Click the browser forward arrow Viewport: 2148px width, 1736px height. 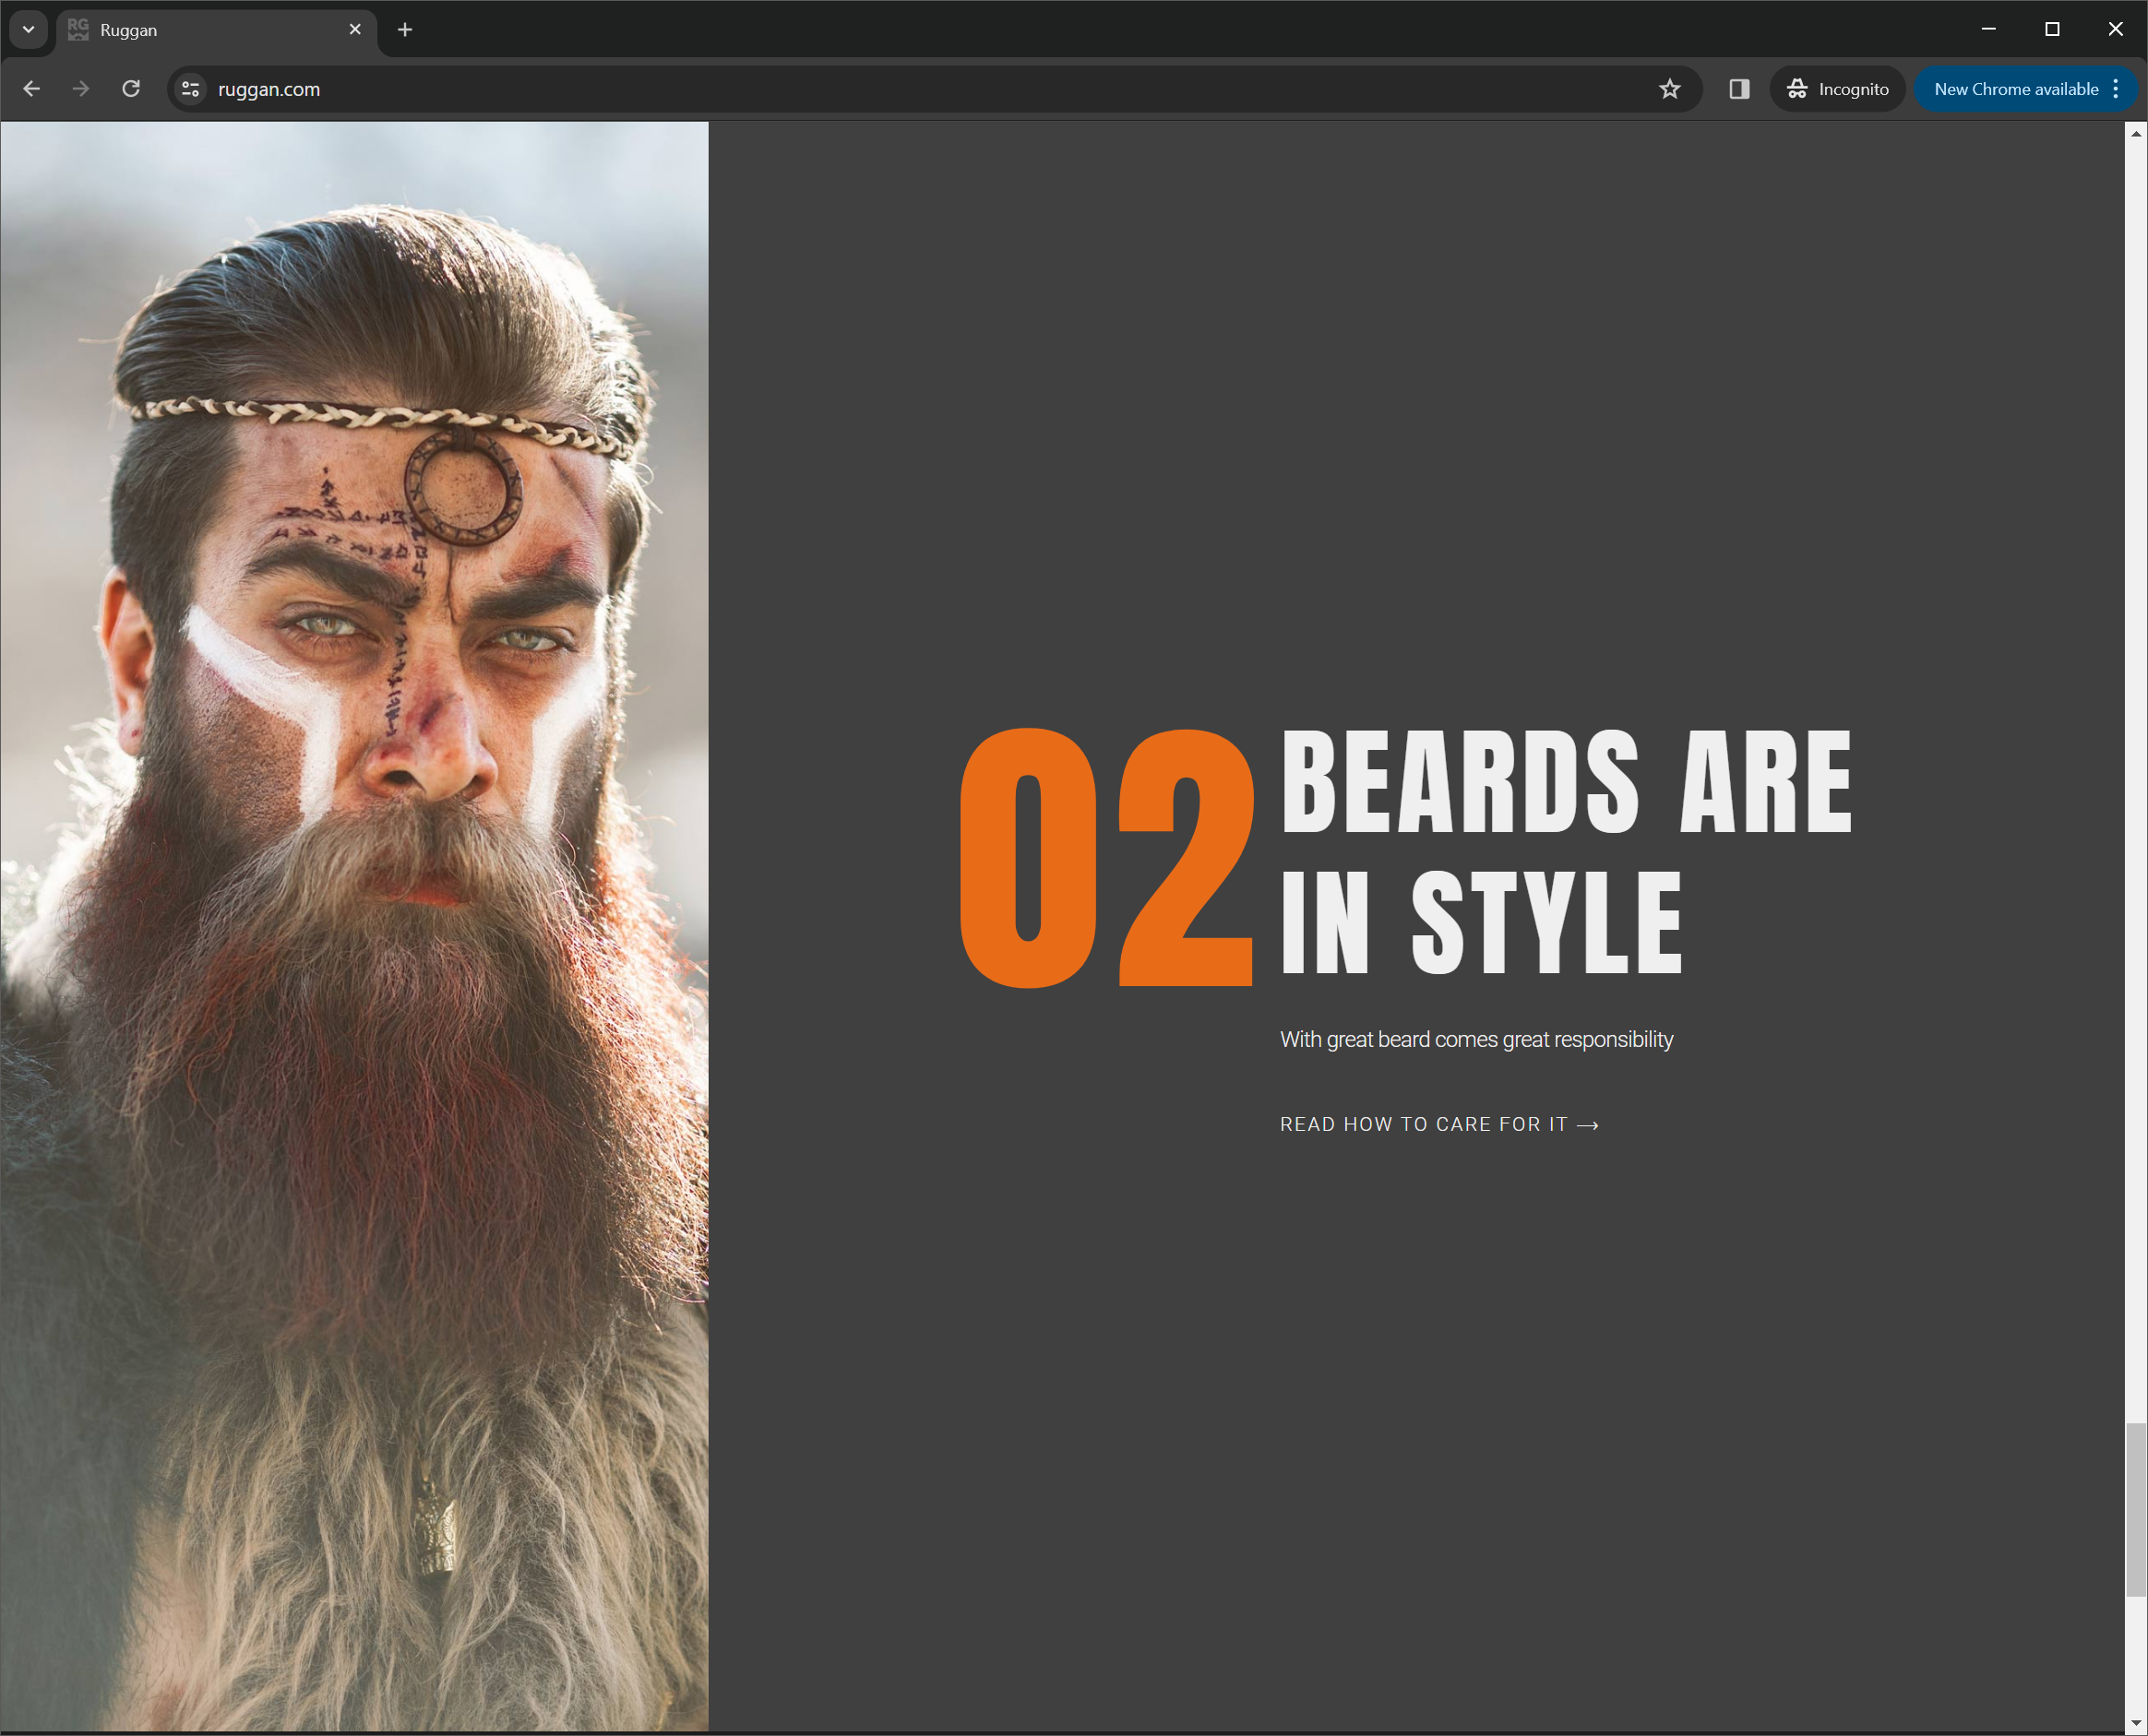(x=81, y=89)
